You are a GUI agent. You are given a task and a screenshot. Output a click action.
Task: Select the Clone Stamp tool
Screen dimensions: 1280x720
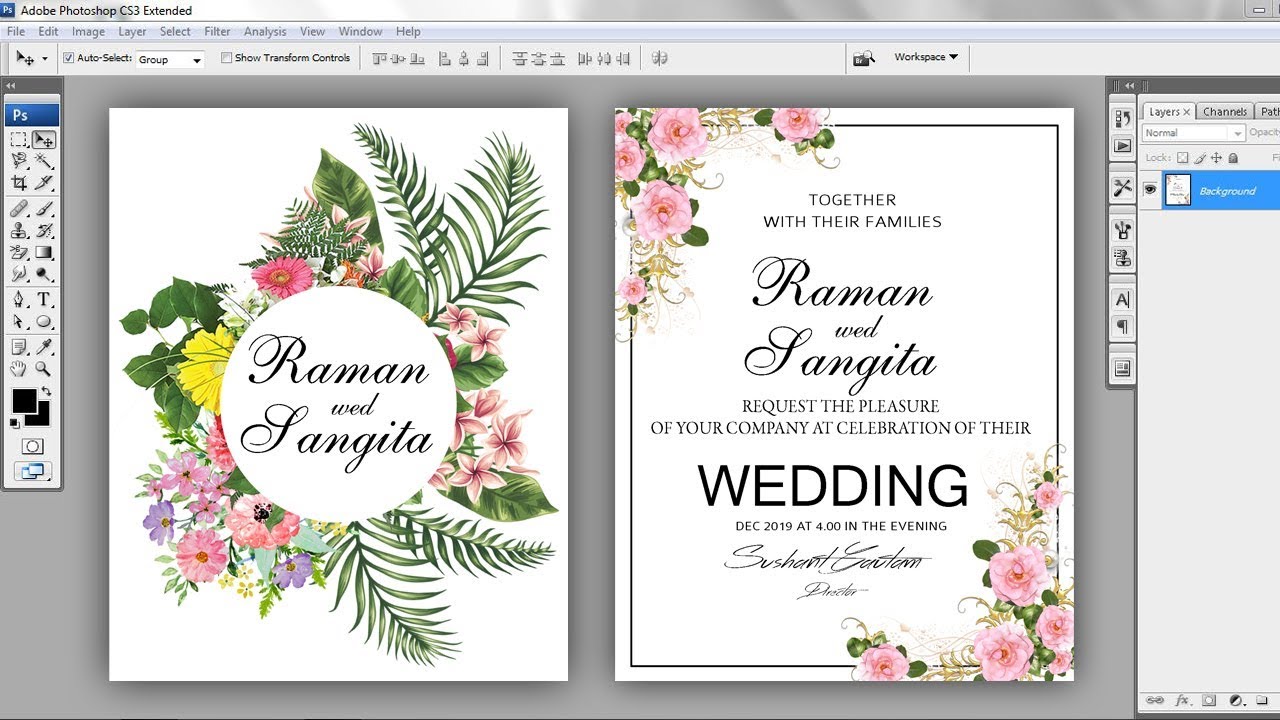19,230
